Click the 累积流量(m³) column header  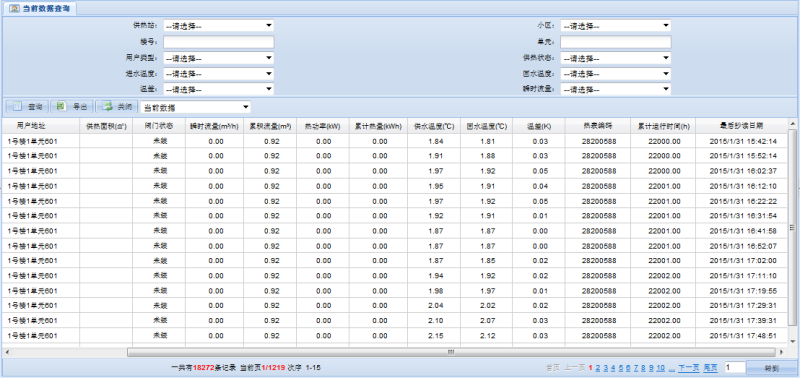(270, 125)
